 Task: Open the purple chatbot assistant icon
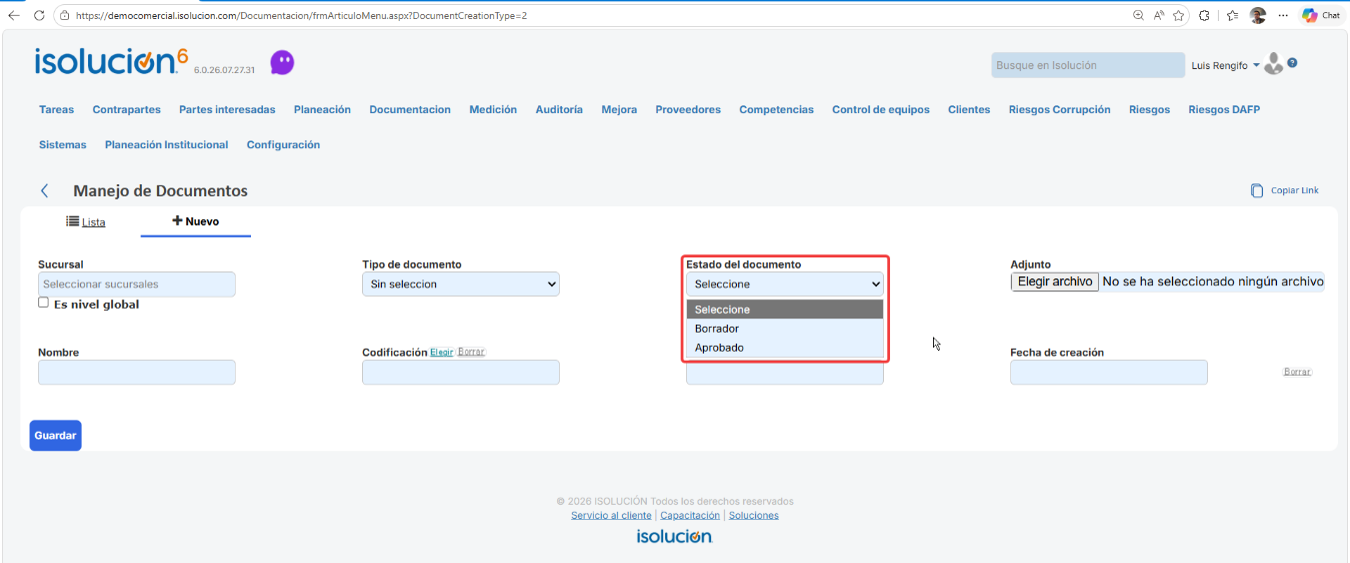coord(282,63)
